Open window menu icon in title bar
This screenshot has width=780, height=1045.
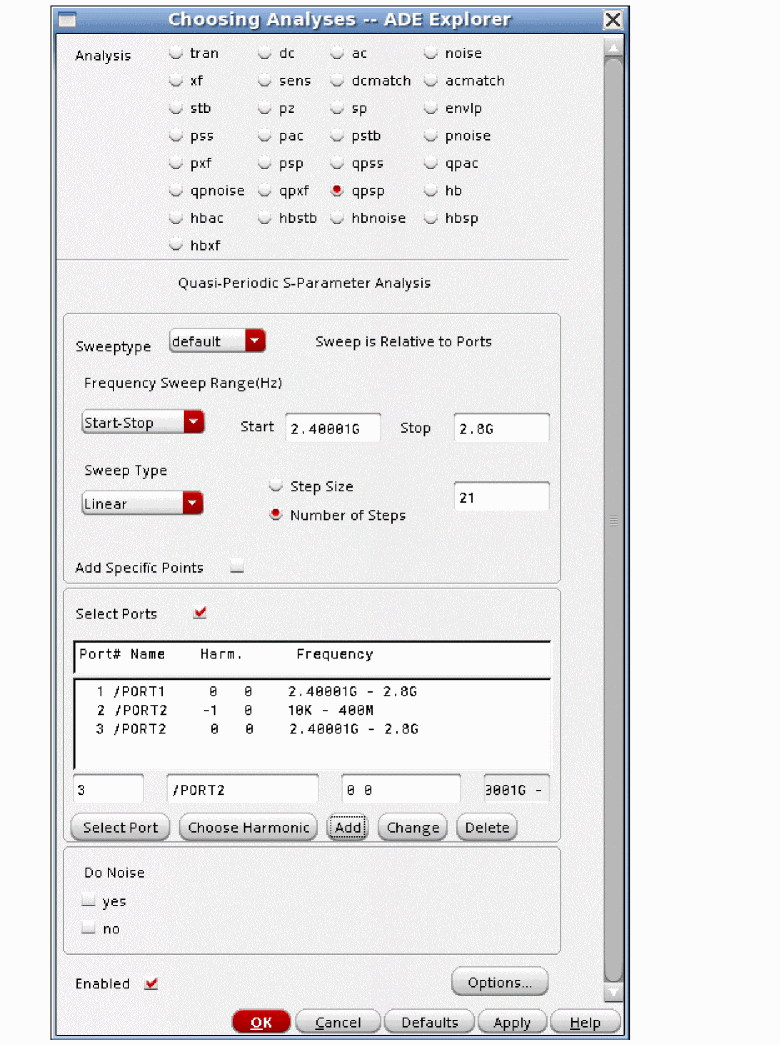(67, 20)
